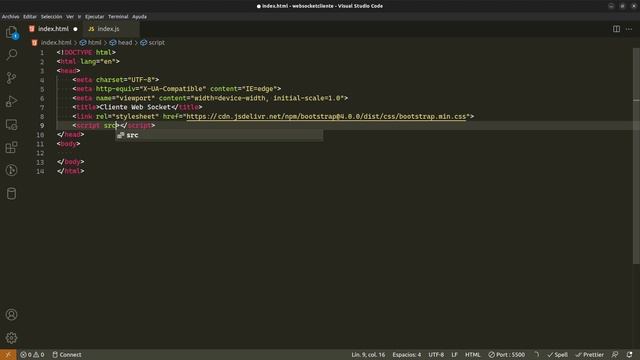Open the Terminal menu

point(118,17)
